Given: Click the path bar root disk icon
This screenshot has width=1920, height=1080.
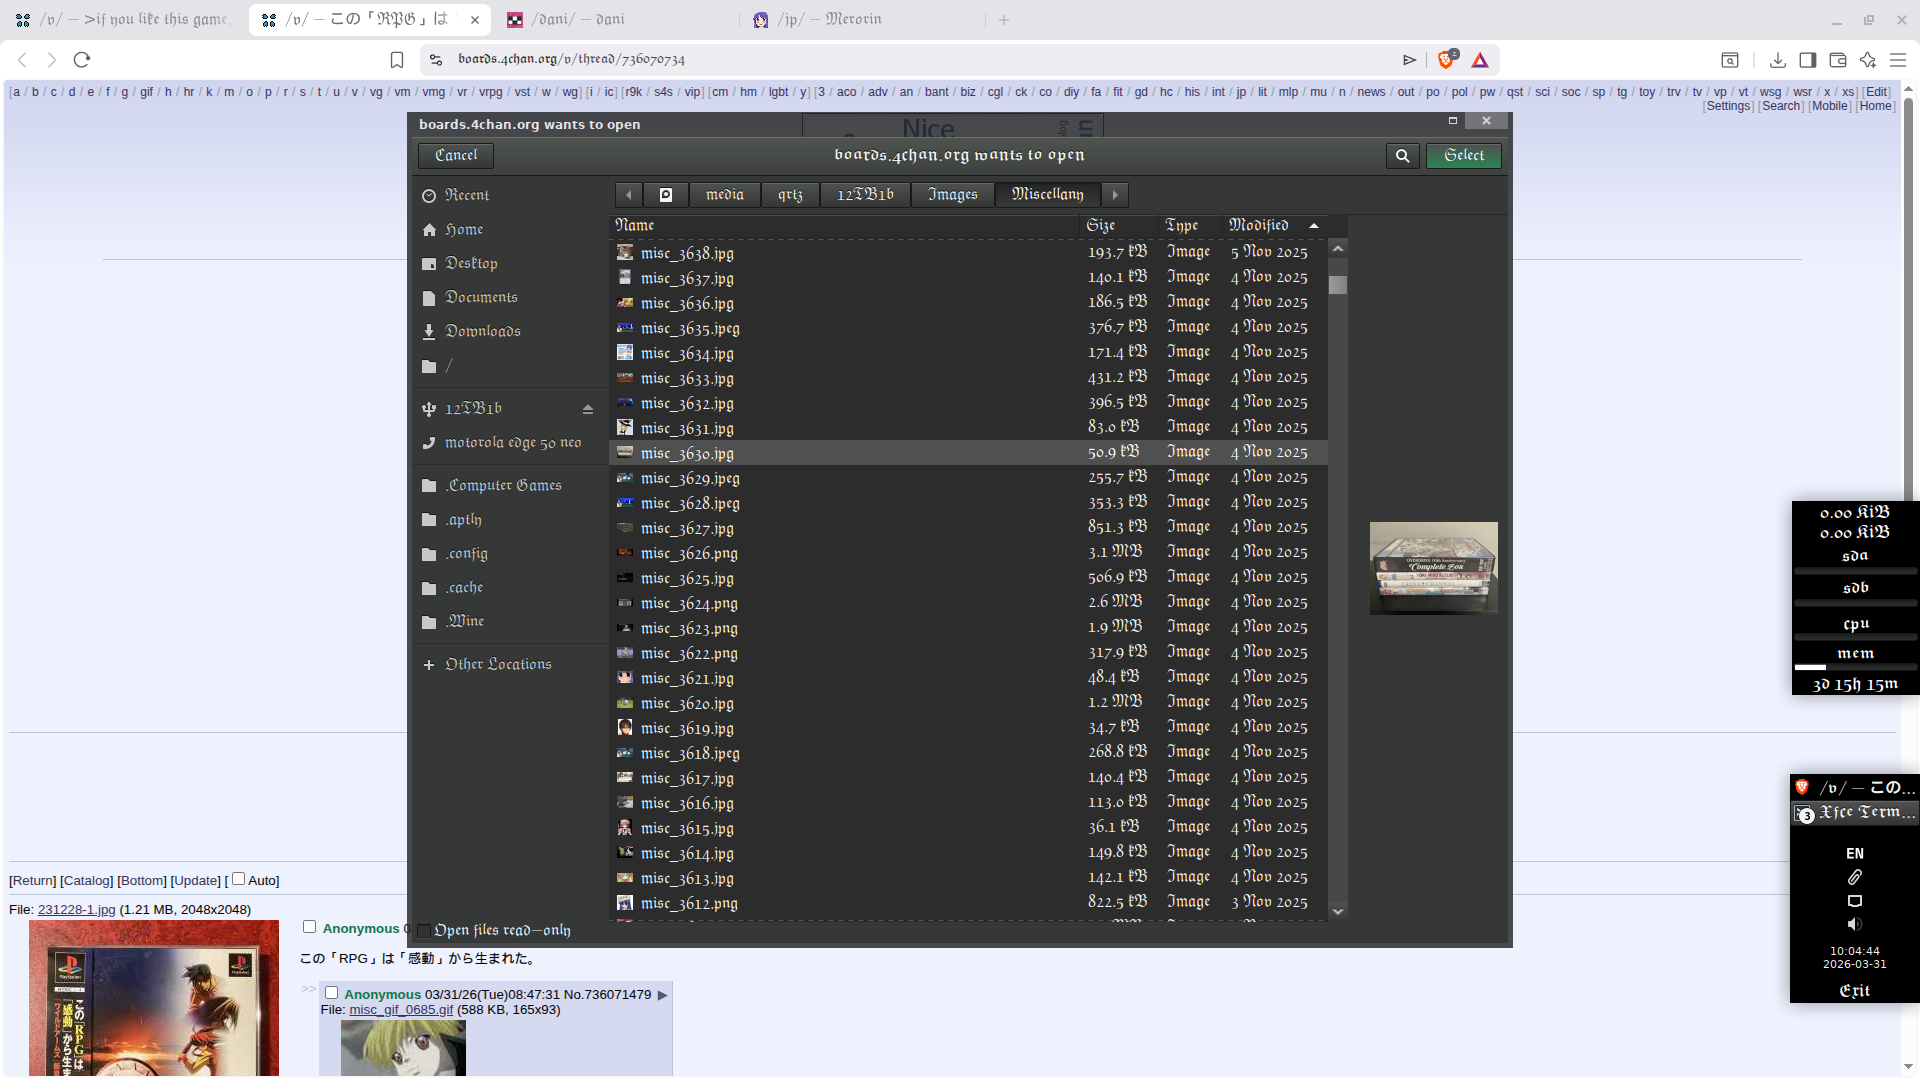Looking at the screenshot, I should (666, 195).
